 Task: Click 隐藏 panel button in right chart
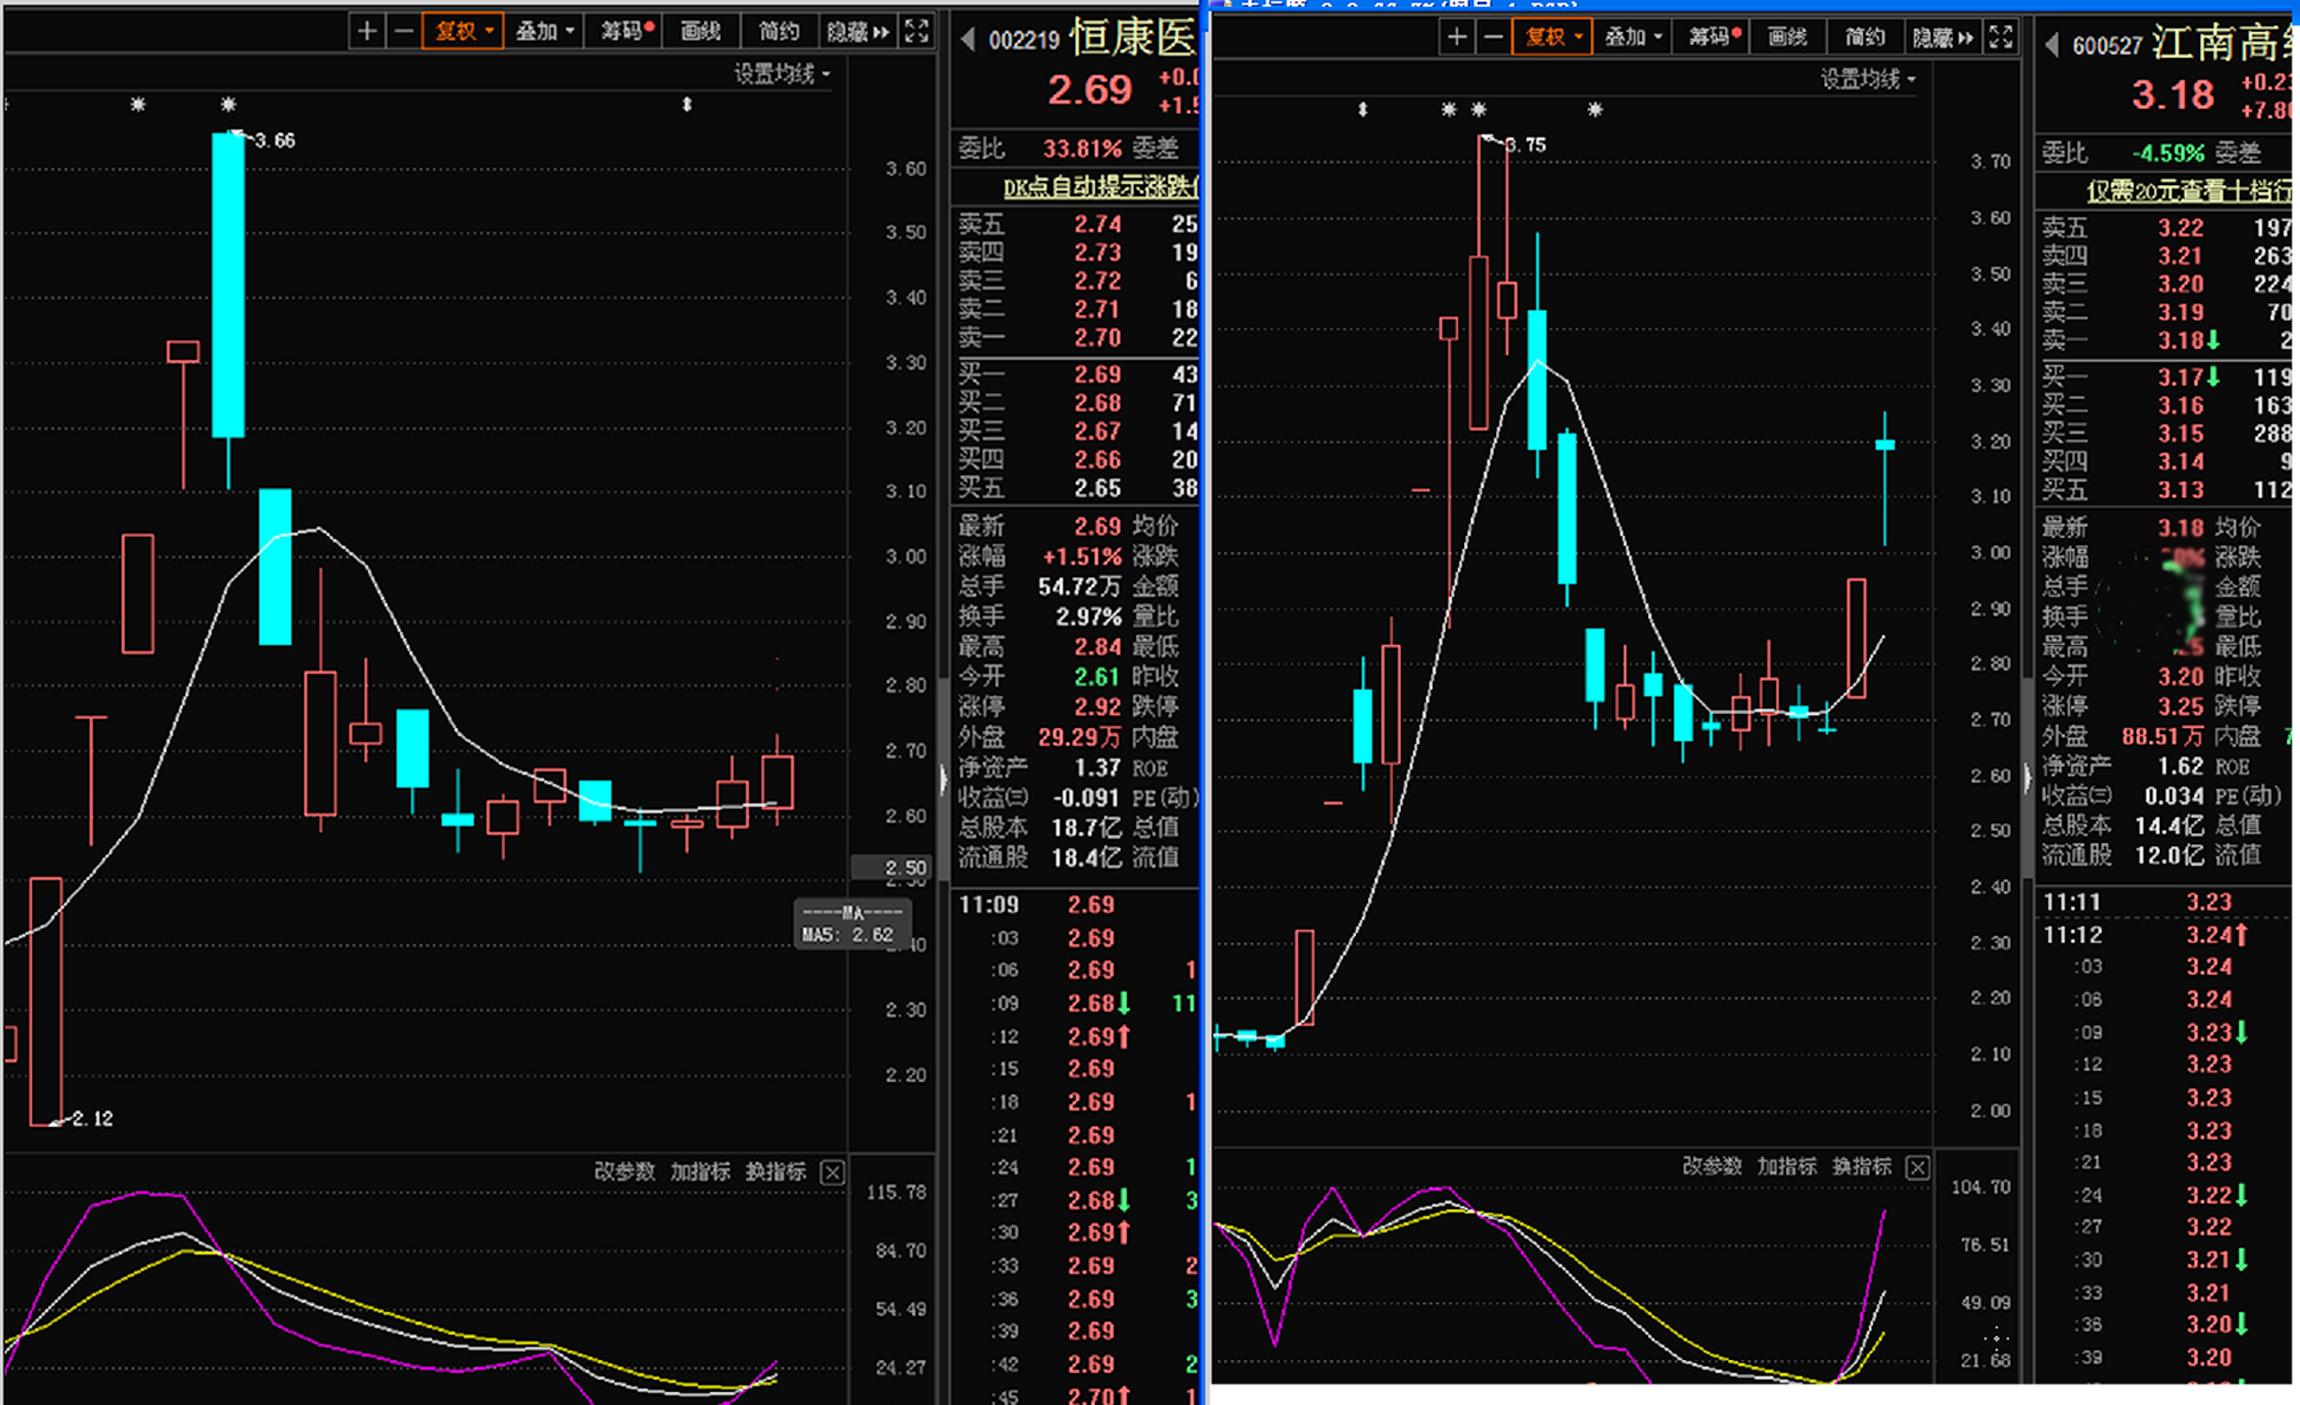click(x=1943, y=38)
